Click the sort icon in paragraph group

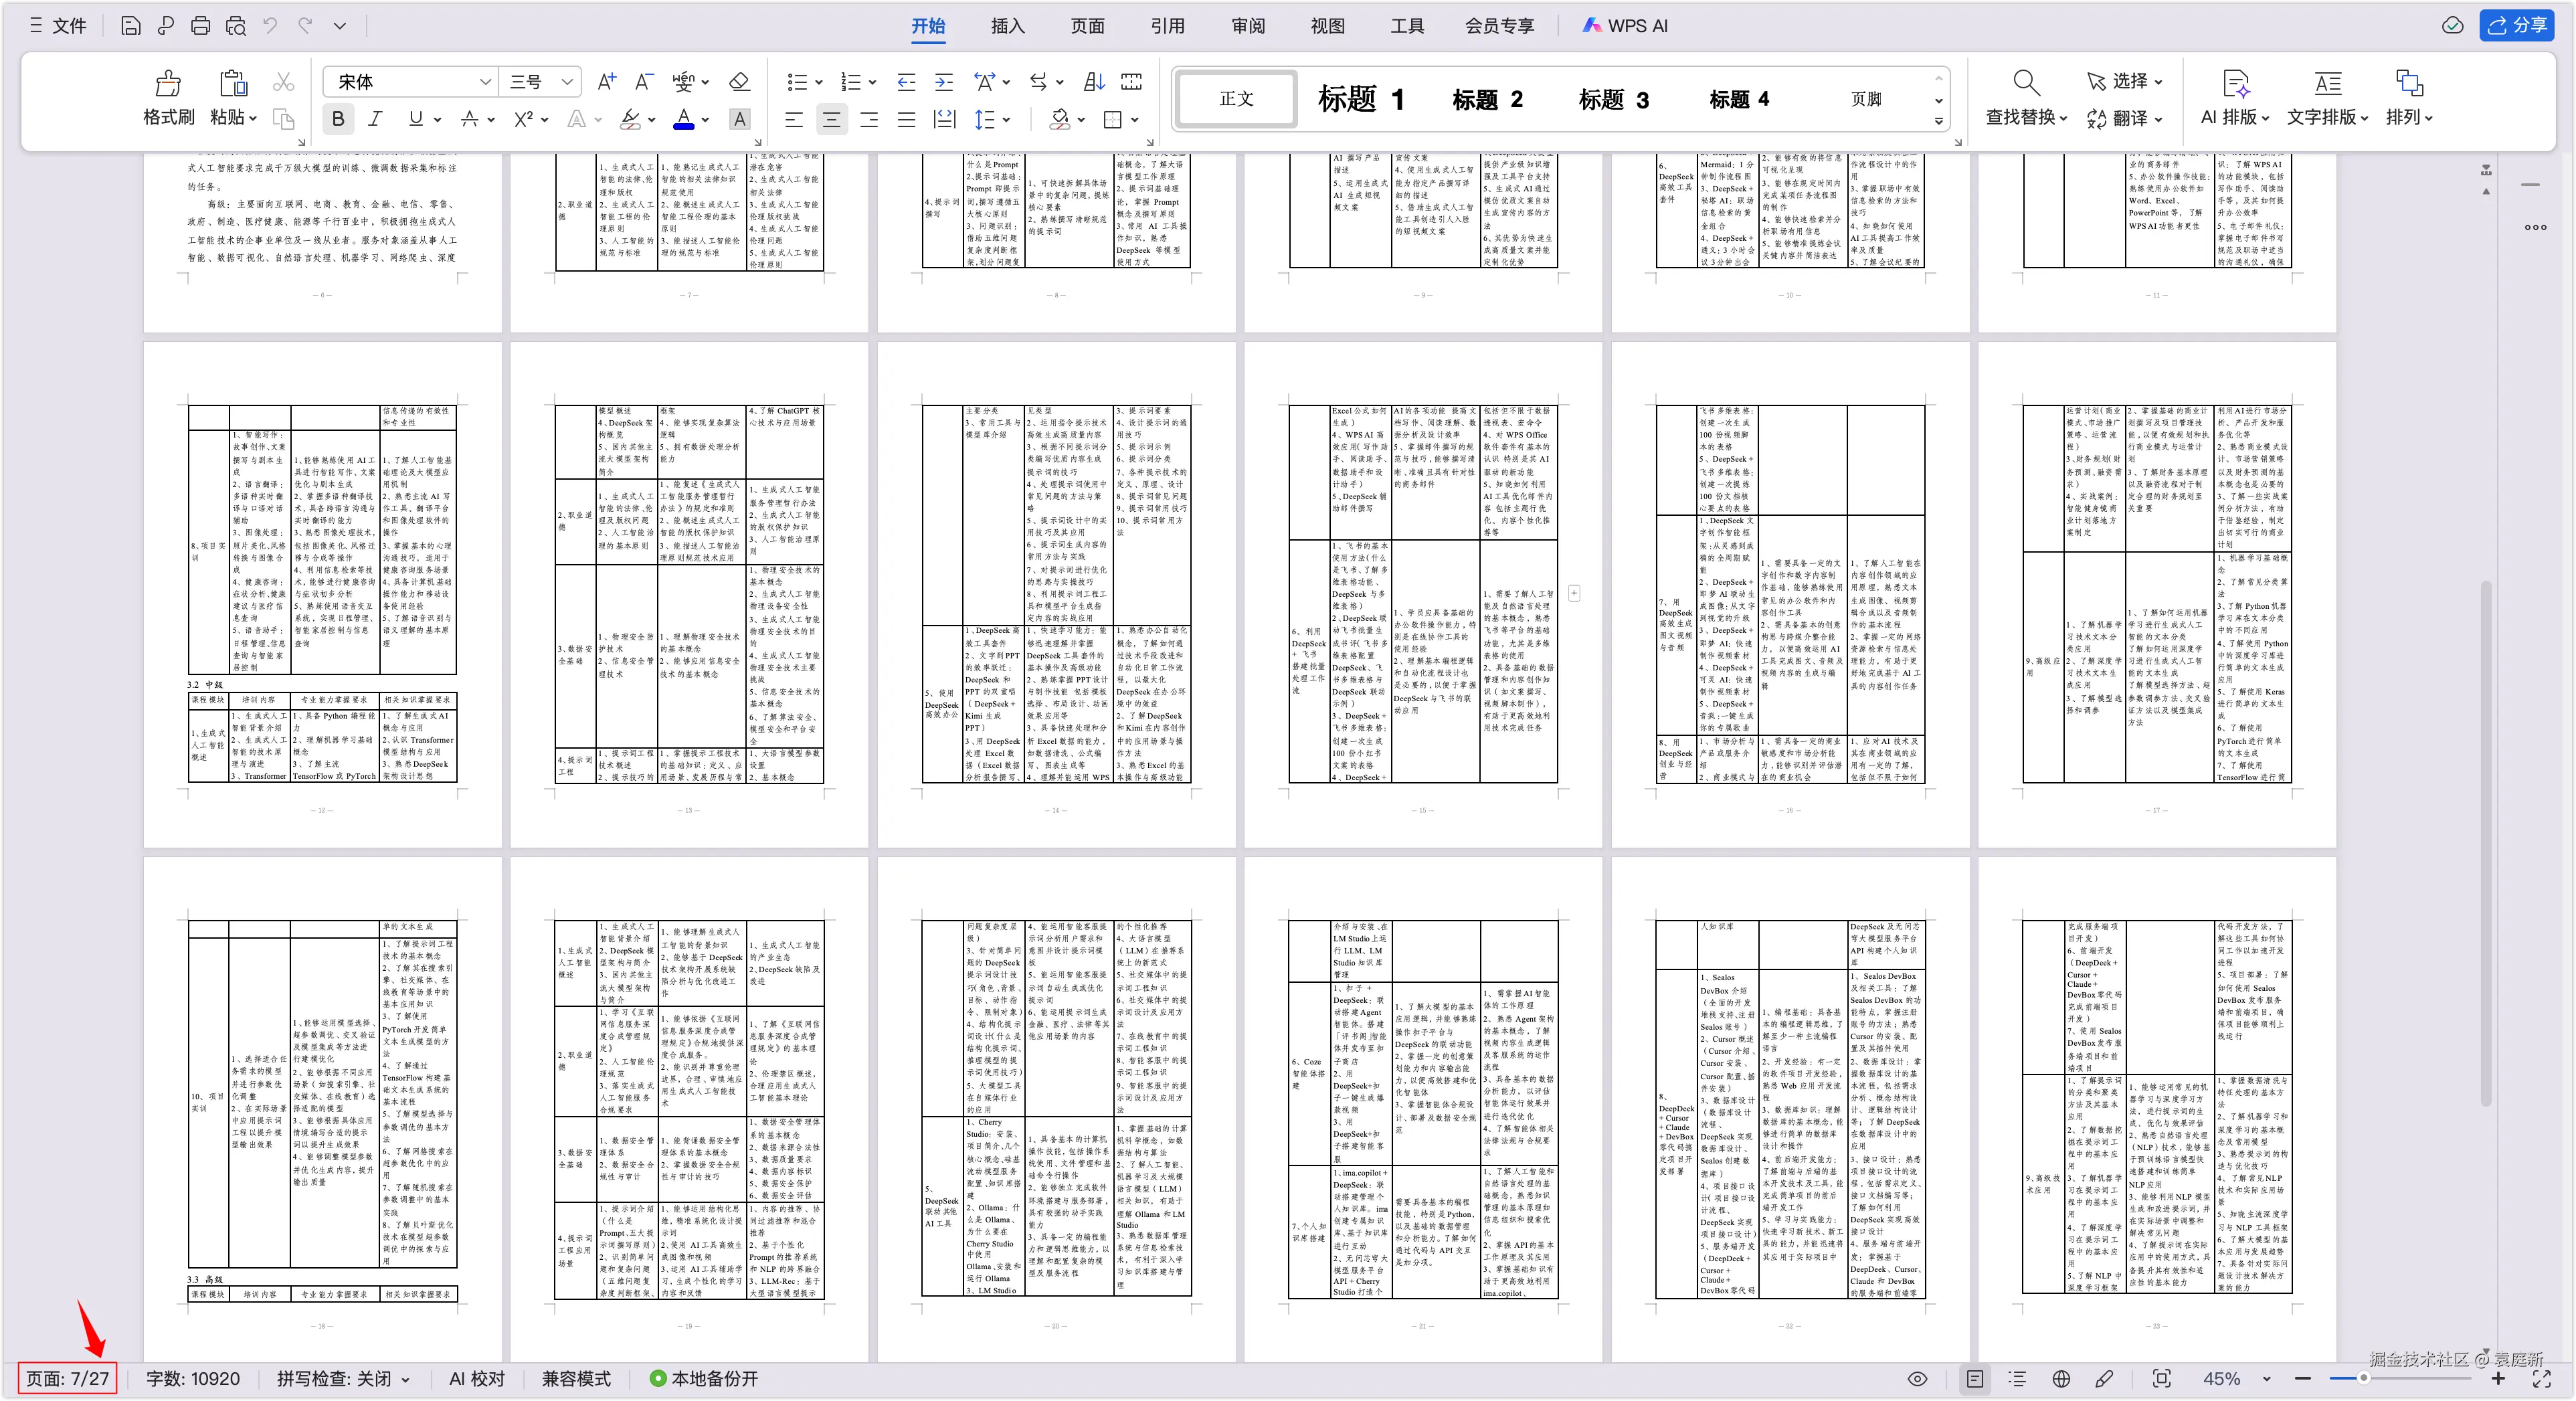[x=1094, y=81]
